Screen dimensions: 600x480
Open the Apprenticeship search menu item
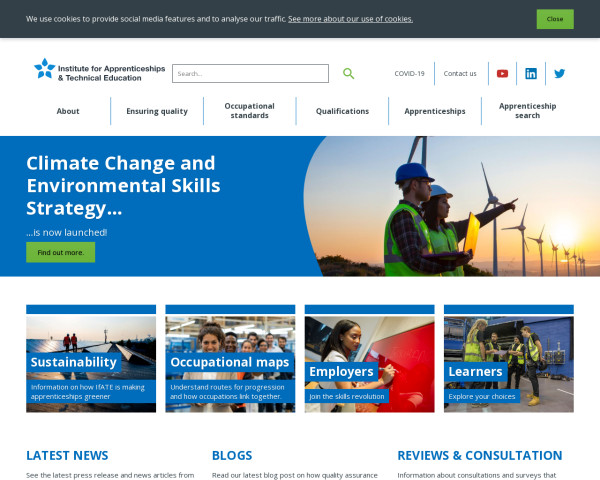pos(527,111)
